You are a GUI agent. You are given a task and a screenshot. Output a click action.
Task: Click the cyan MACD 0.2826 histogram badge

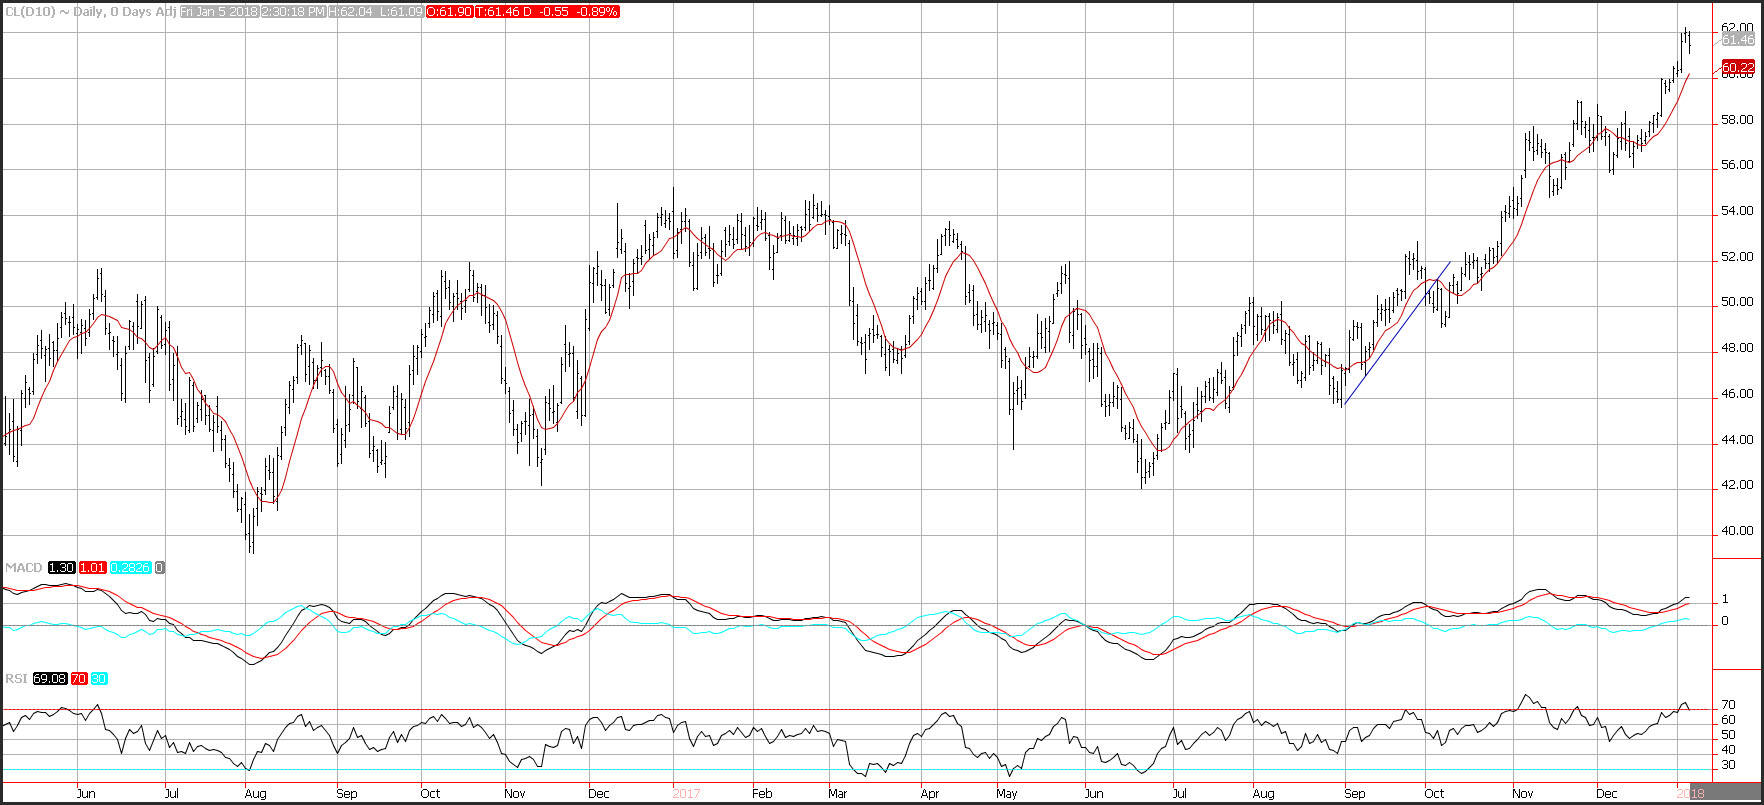(x=130, y=567)
